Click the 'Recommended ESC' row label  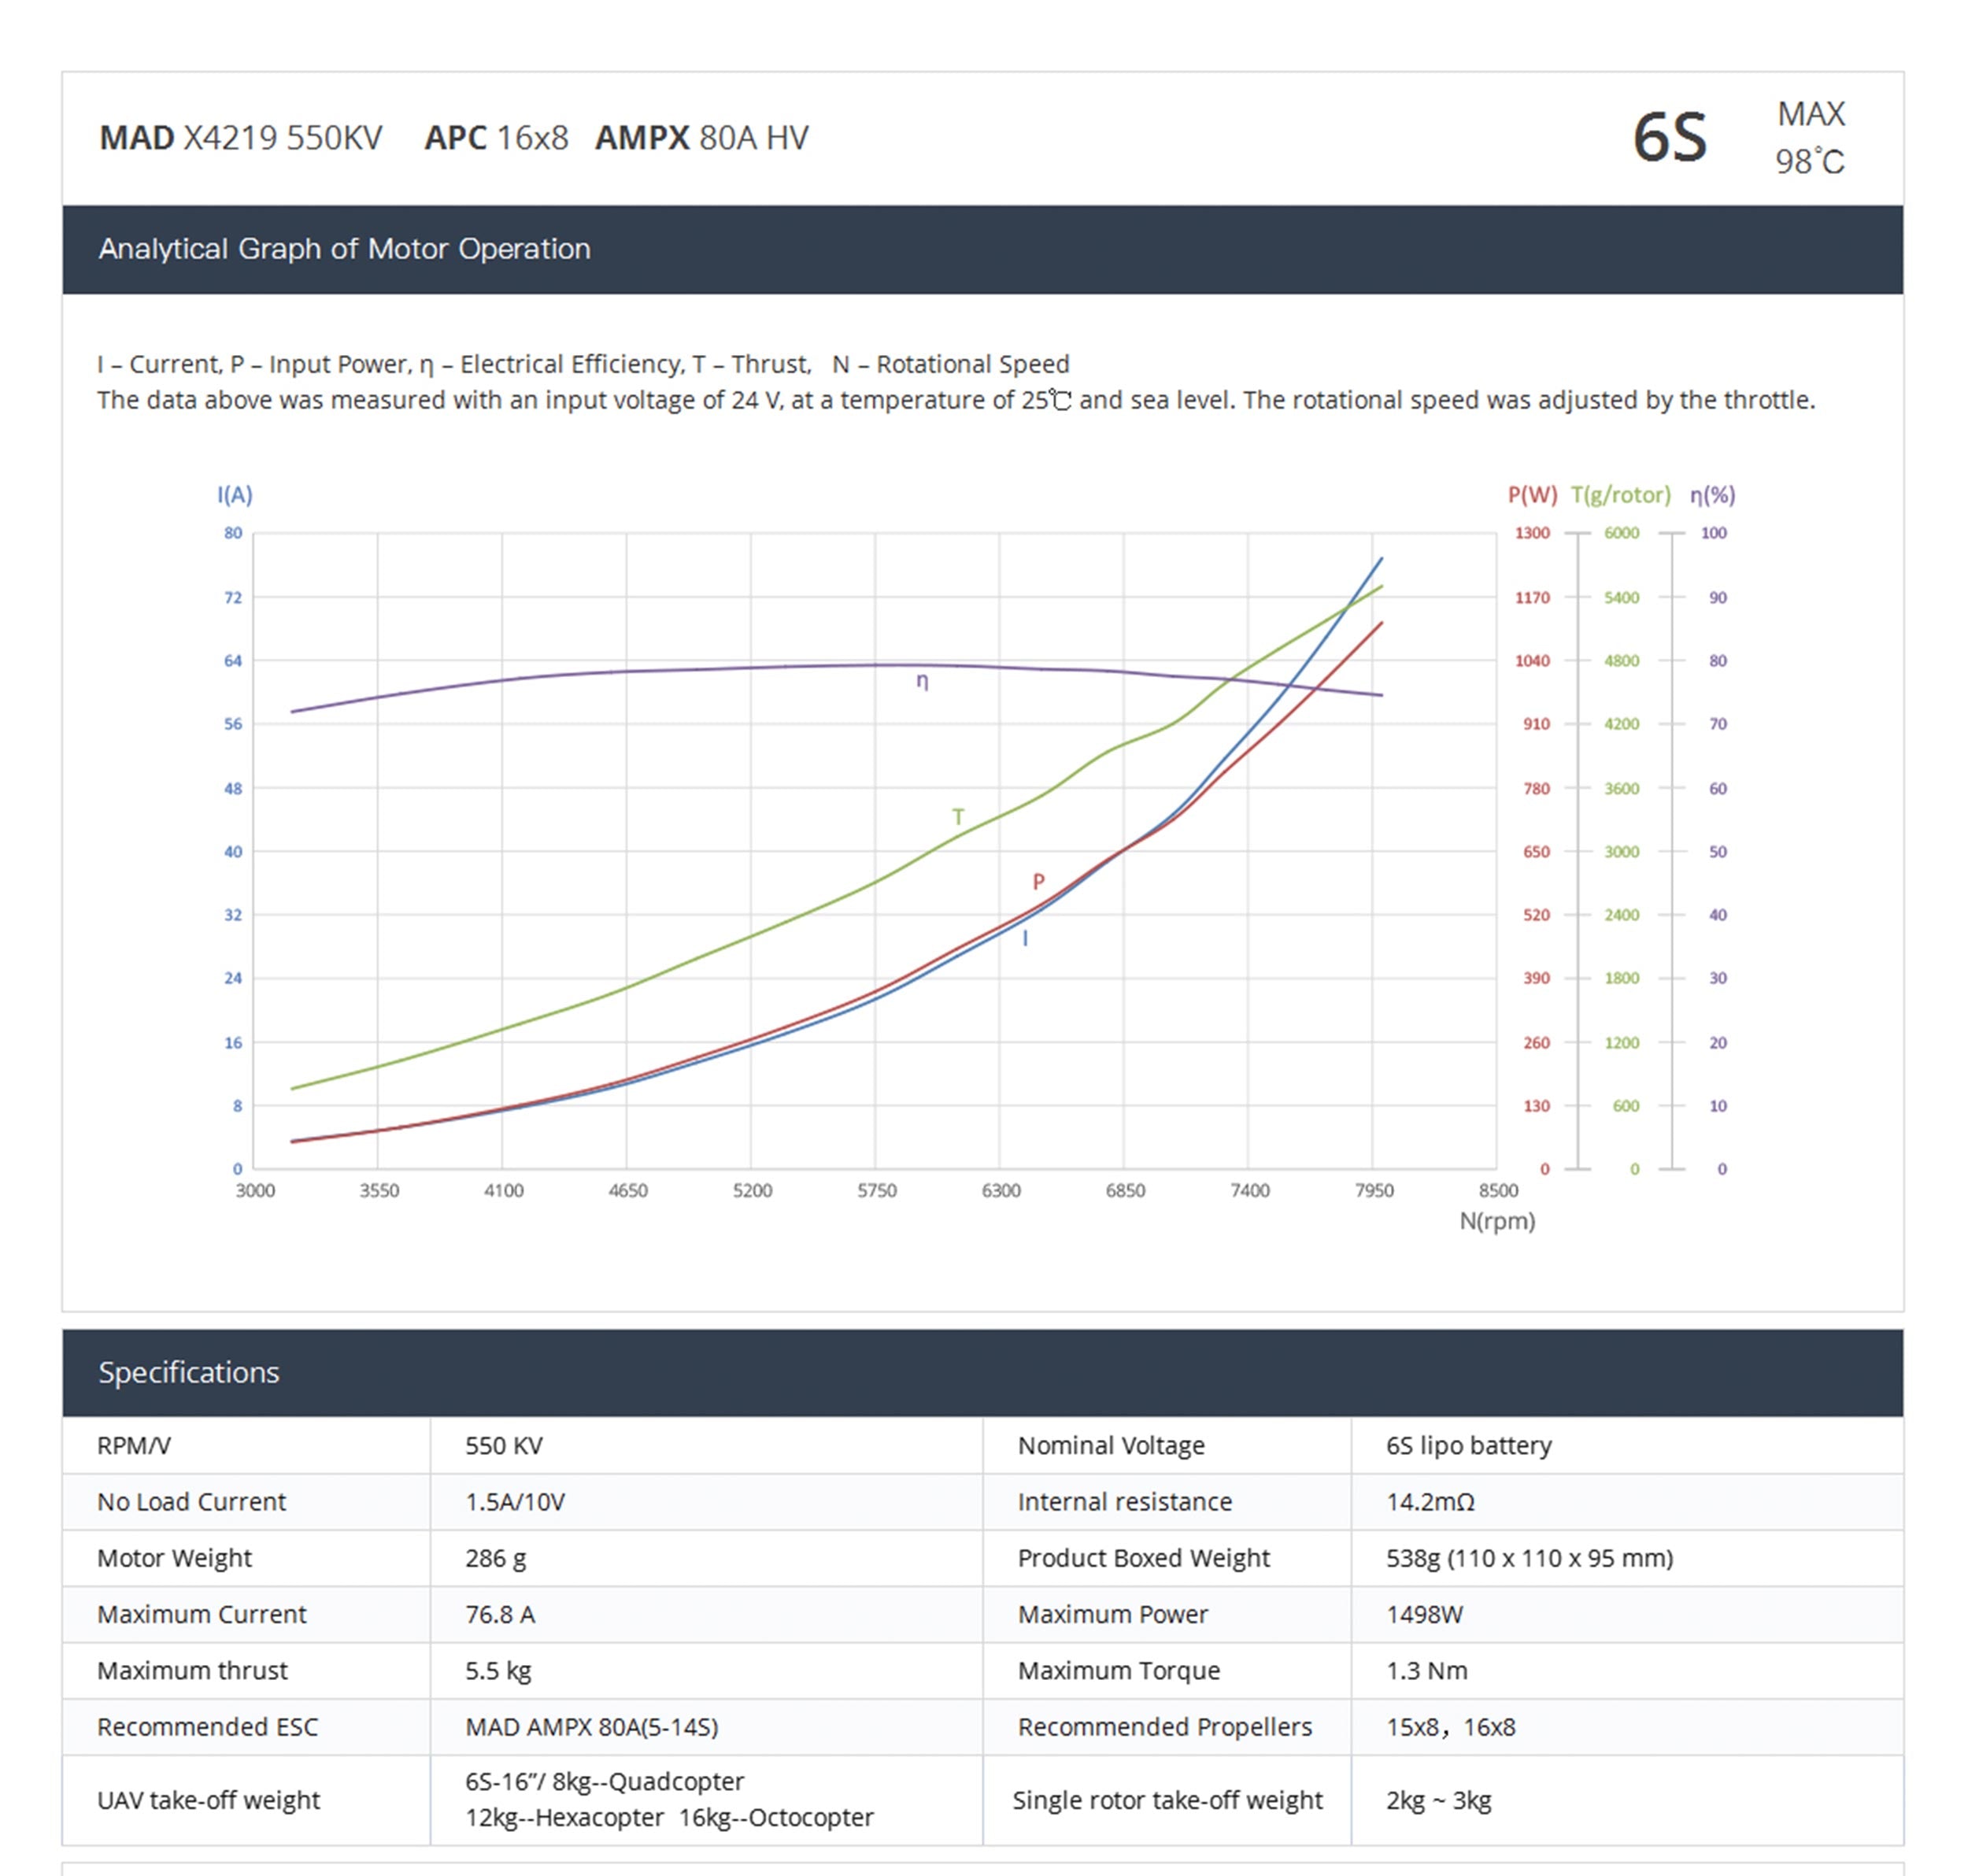207,1726
